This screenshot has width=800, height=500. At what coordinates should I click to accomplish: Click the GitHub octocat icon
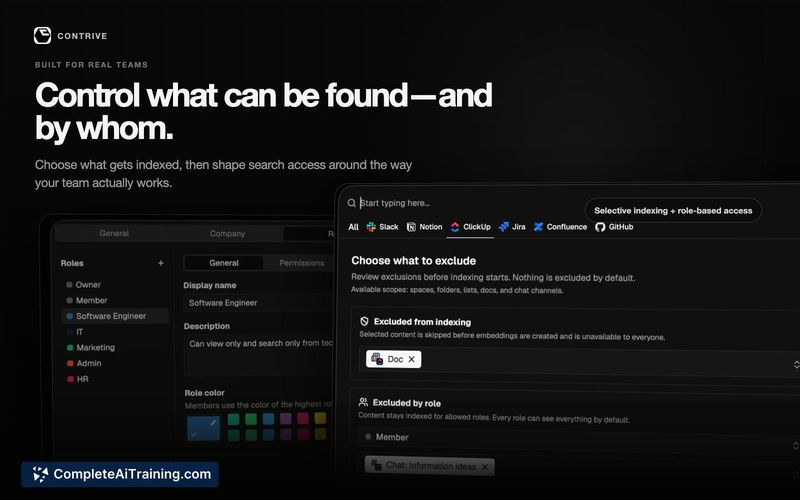[x=600, y=227]
